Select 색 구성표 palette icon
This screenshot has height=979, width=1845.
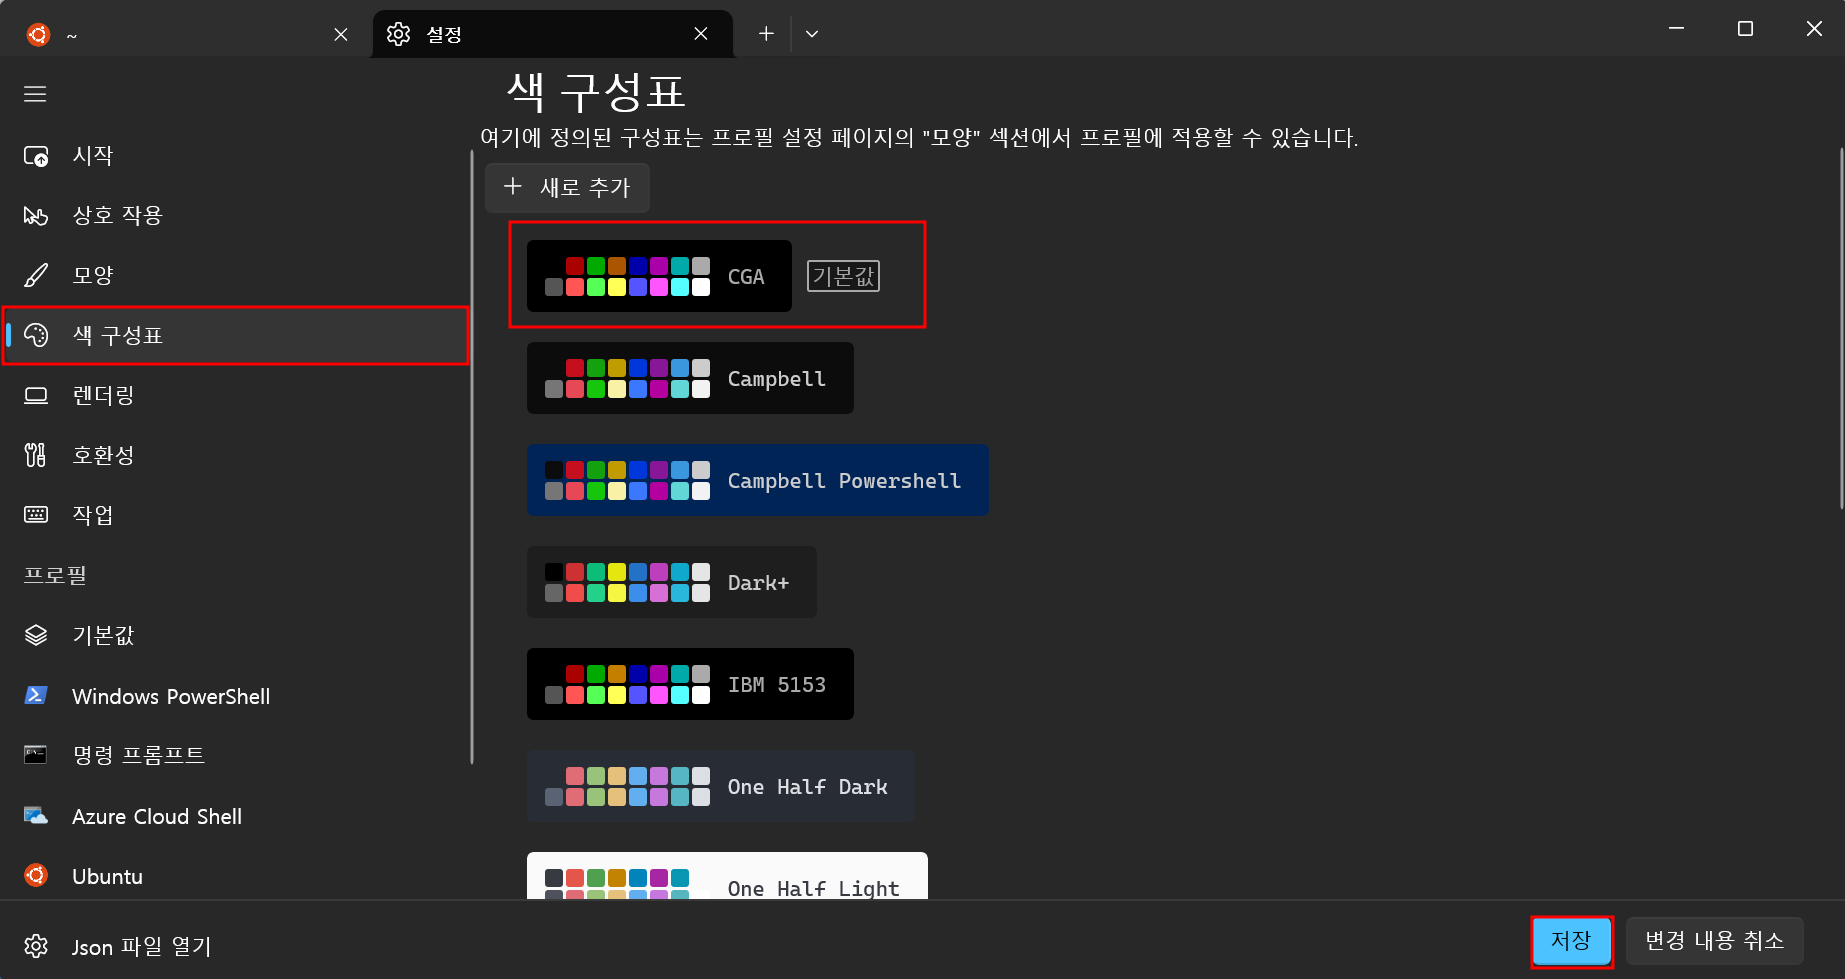[x=36, y=335]
